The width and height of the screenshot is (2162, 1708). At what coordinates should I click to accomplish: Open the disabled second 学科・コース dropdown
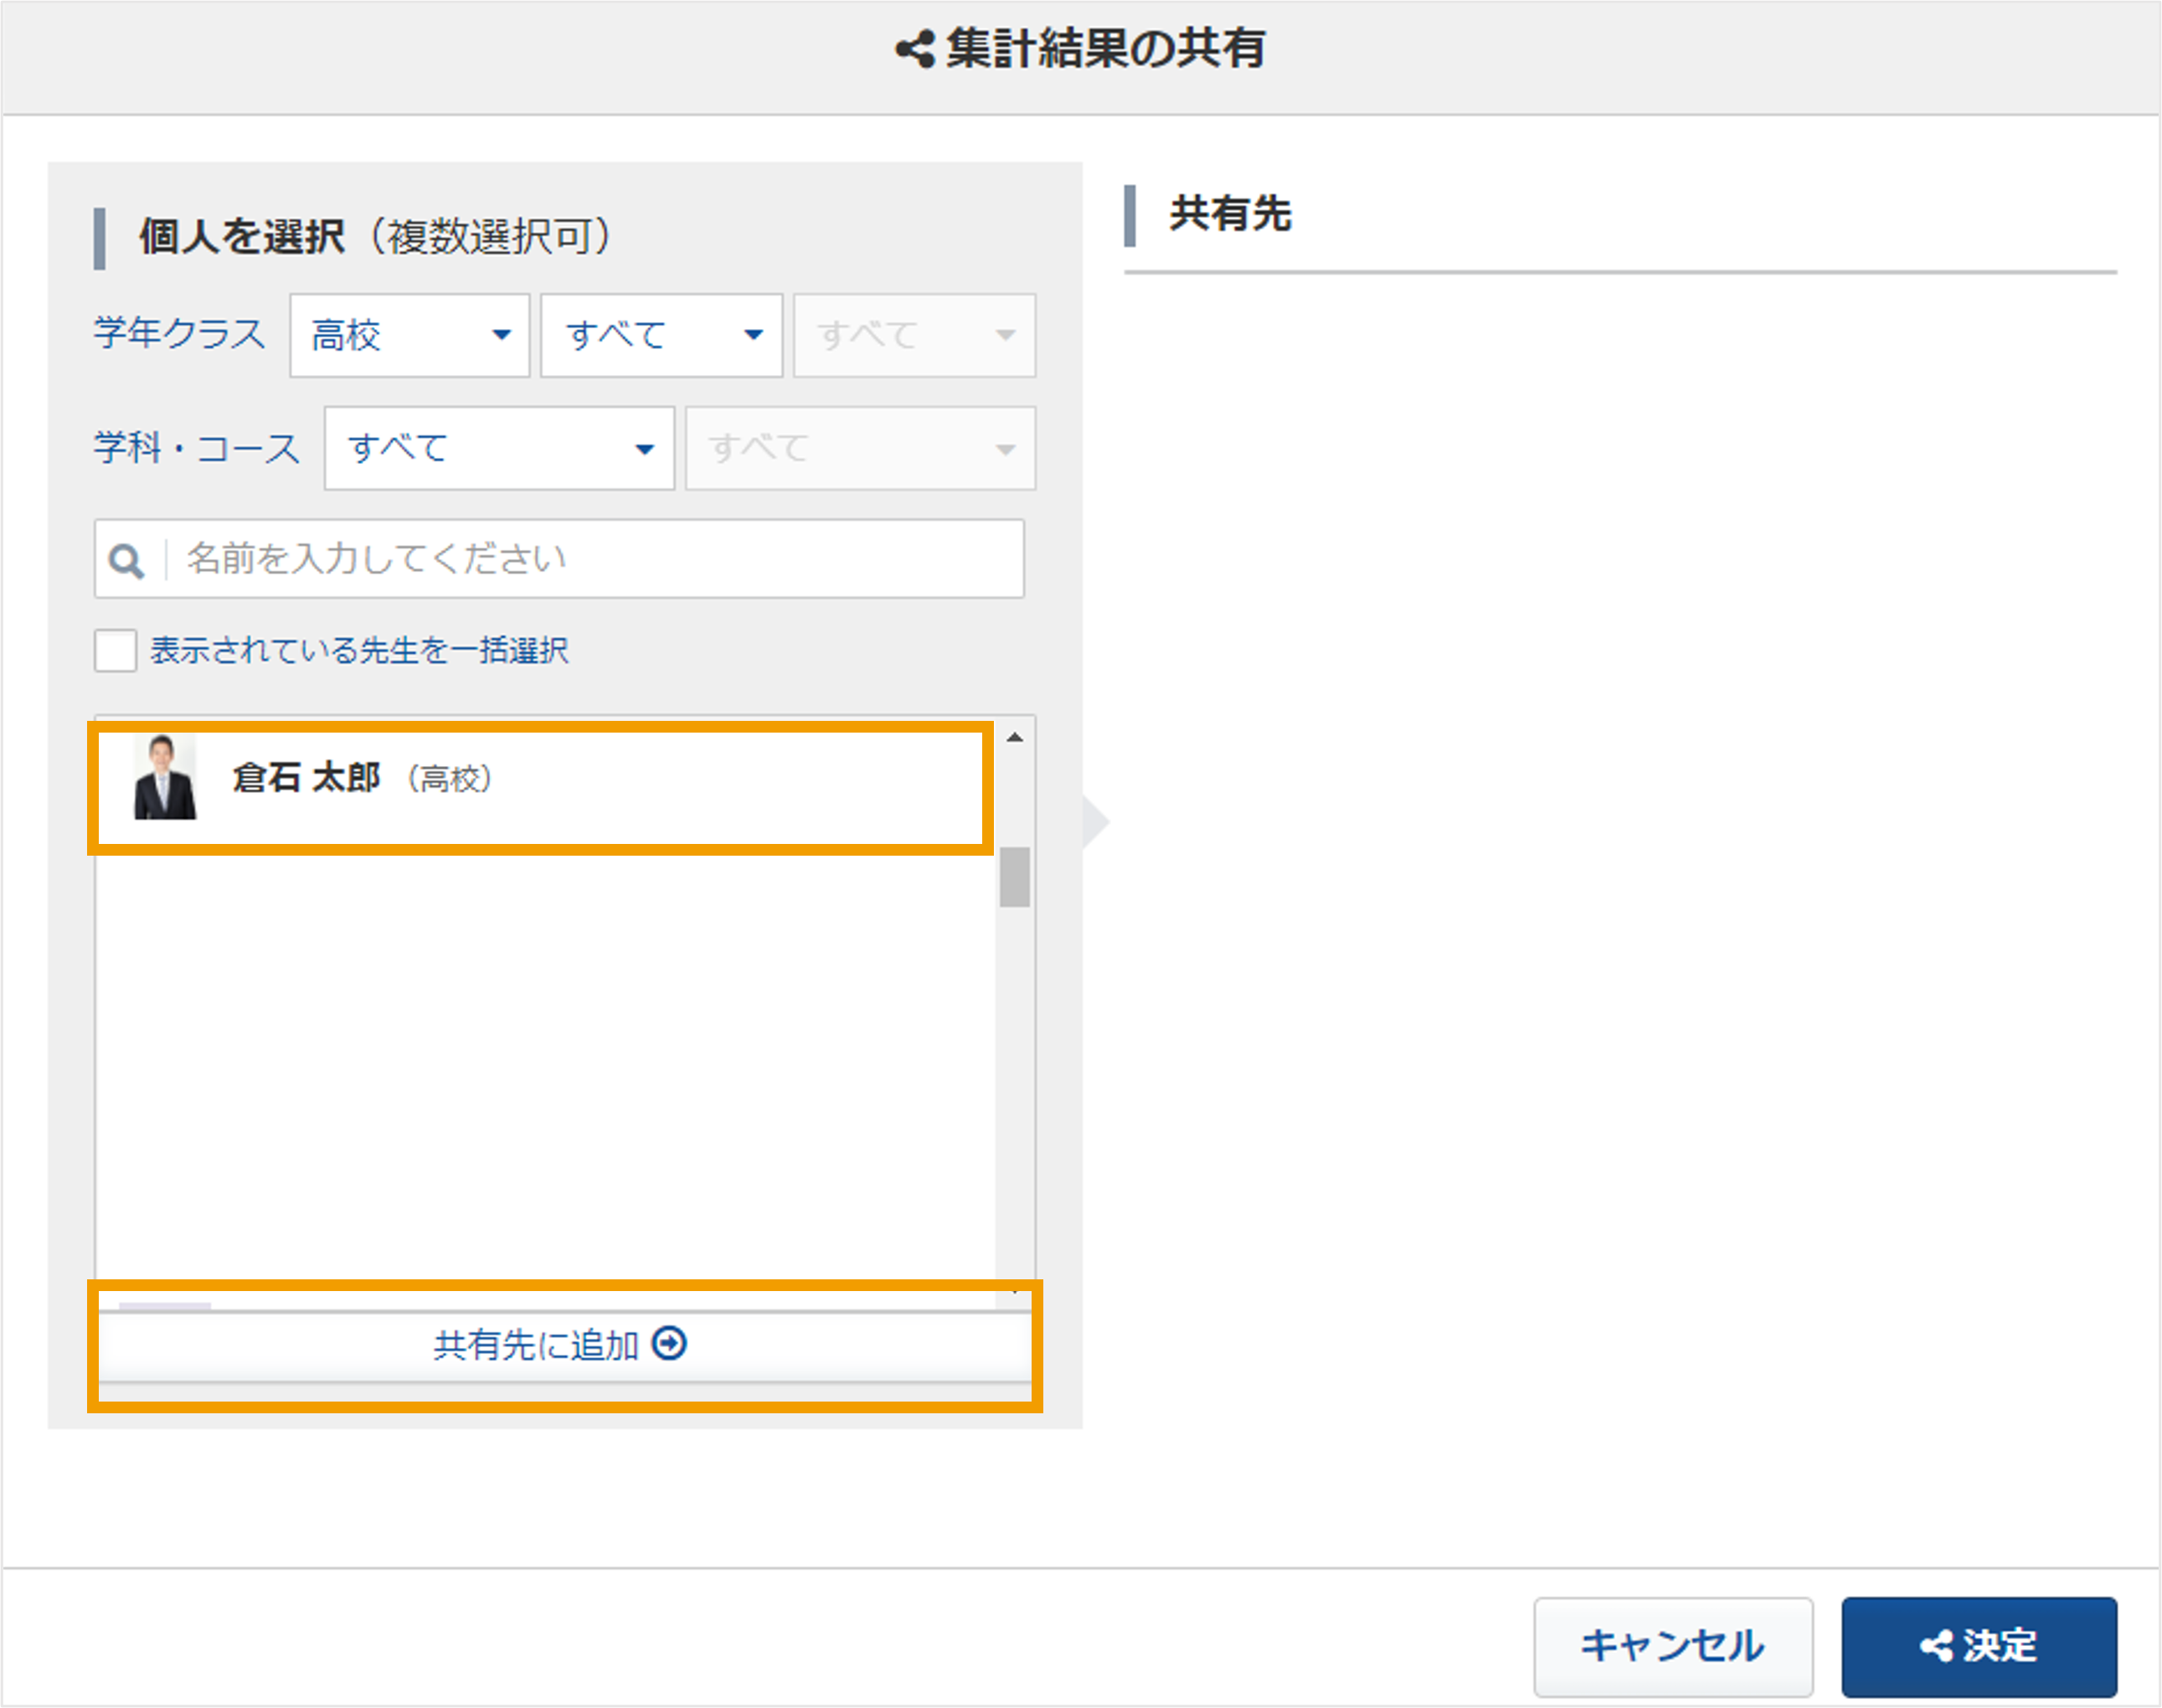(x=860, y=448)
